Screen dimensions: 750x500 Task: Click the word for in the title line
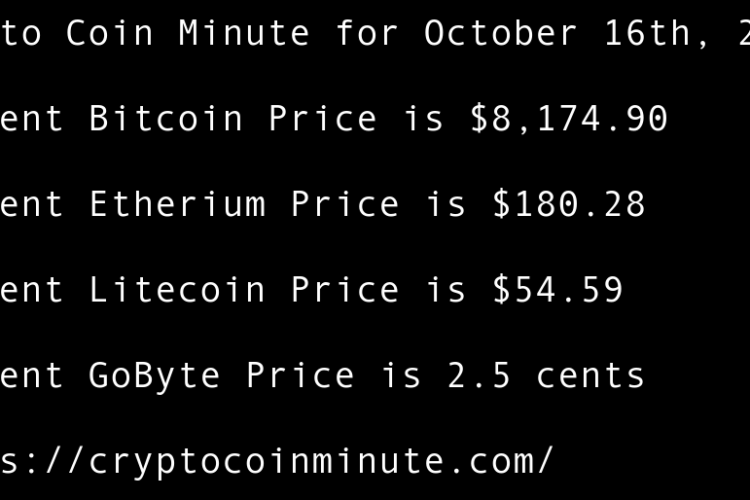[x=367, y=34]
